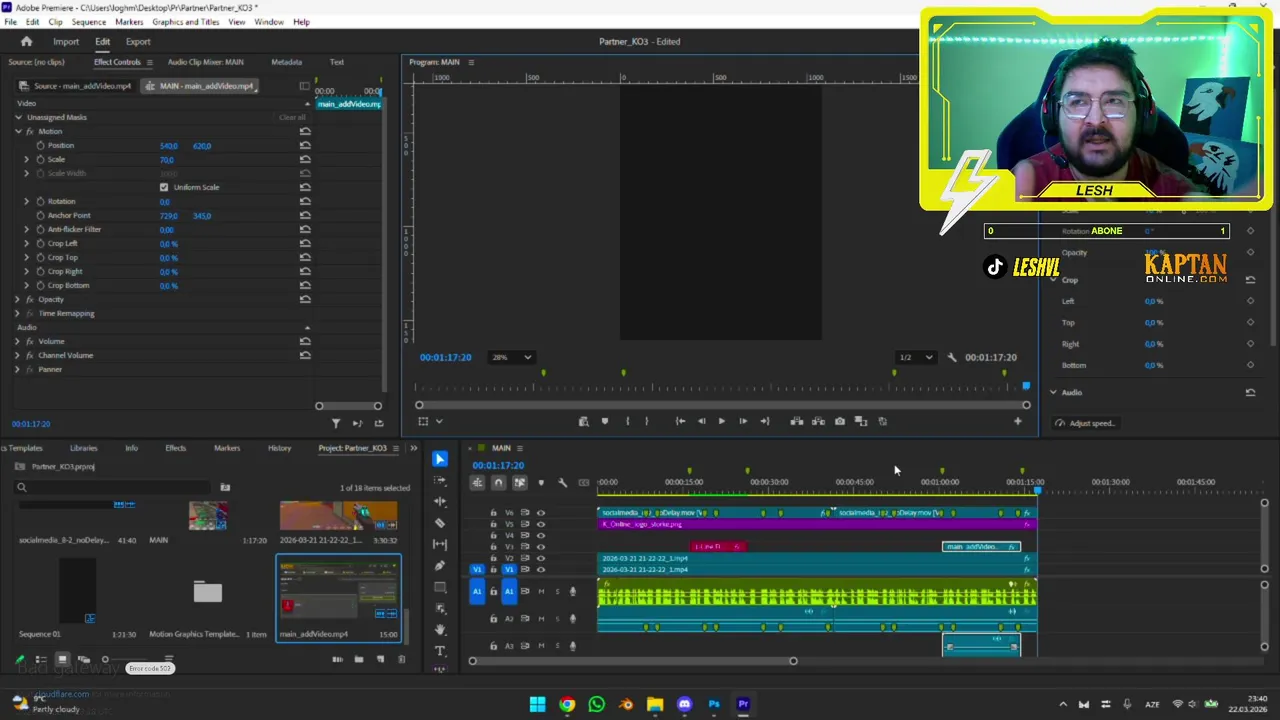
Task: Select the Pen tool
Action: [440, 566]
